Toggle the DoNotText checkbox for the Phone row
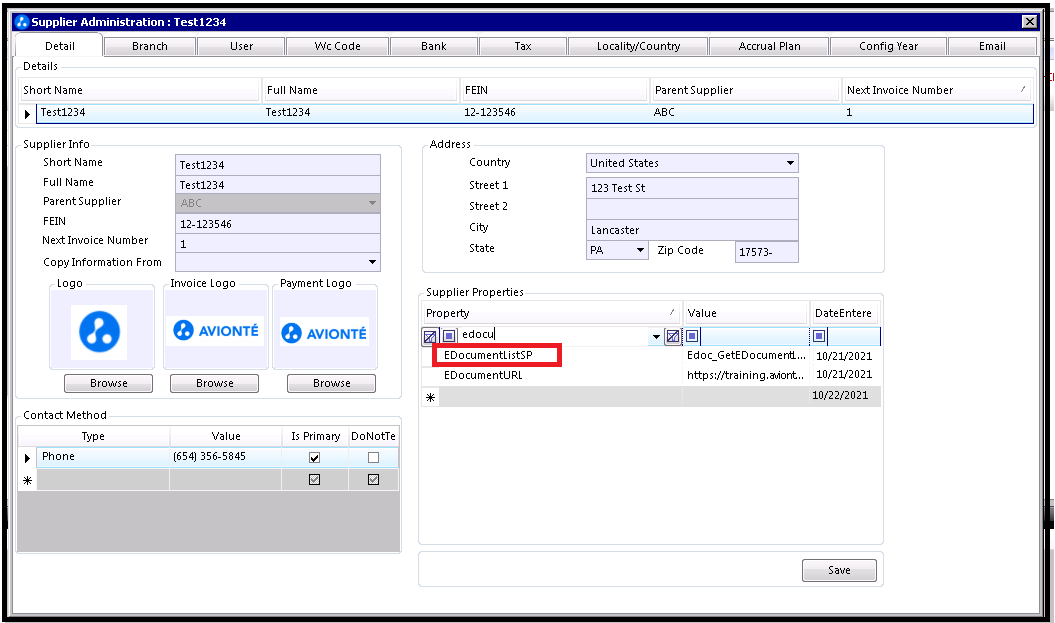 coord(373,457)
